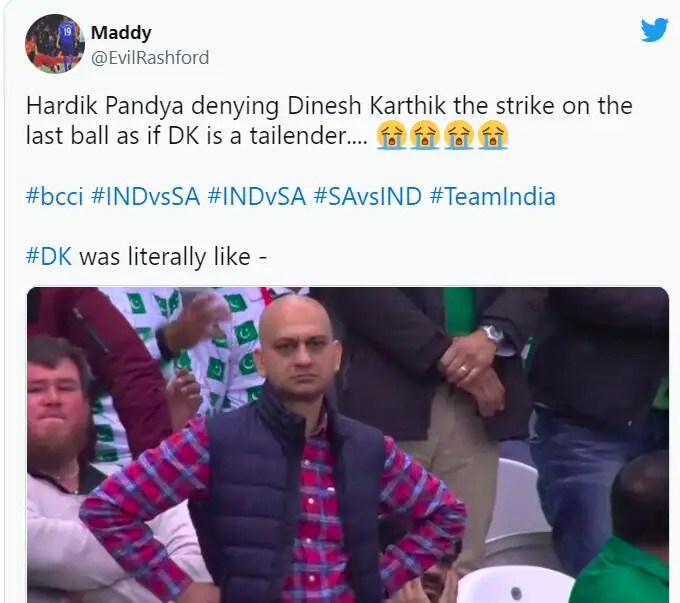Image resolution: width=680 pixels, height=603 pixels.
Task: Follow the #INDvsSA hashtag link
Action: pyautogui.click(x=145, y=196)
